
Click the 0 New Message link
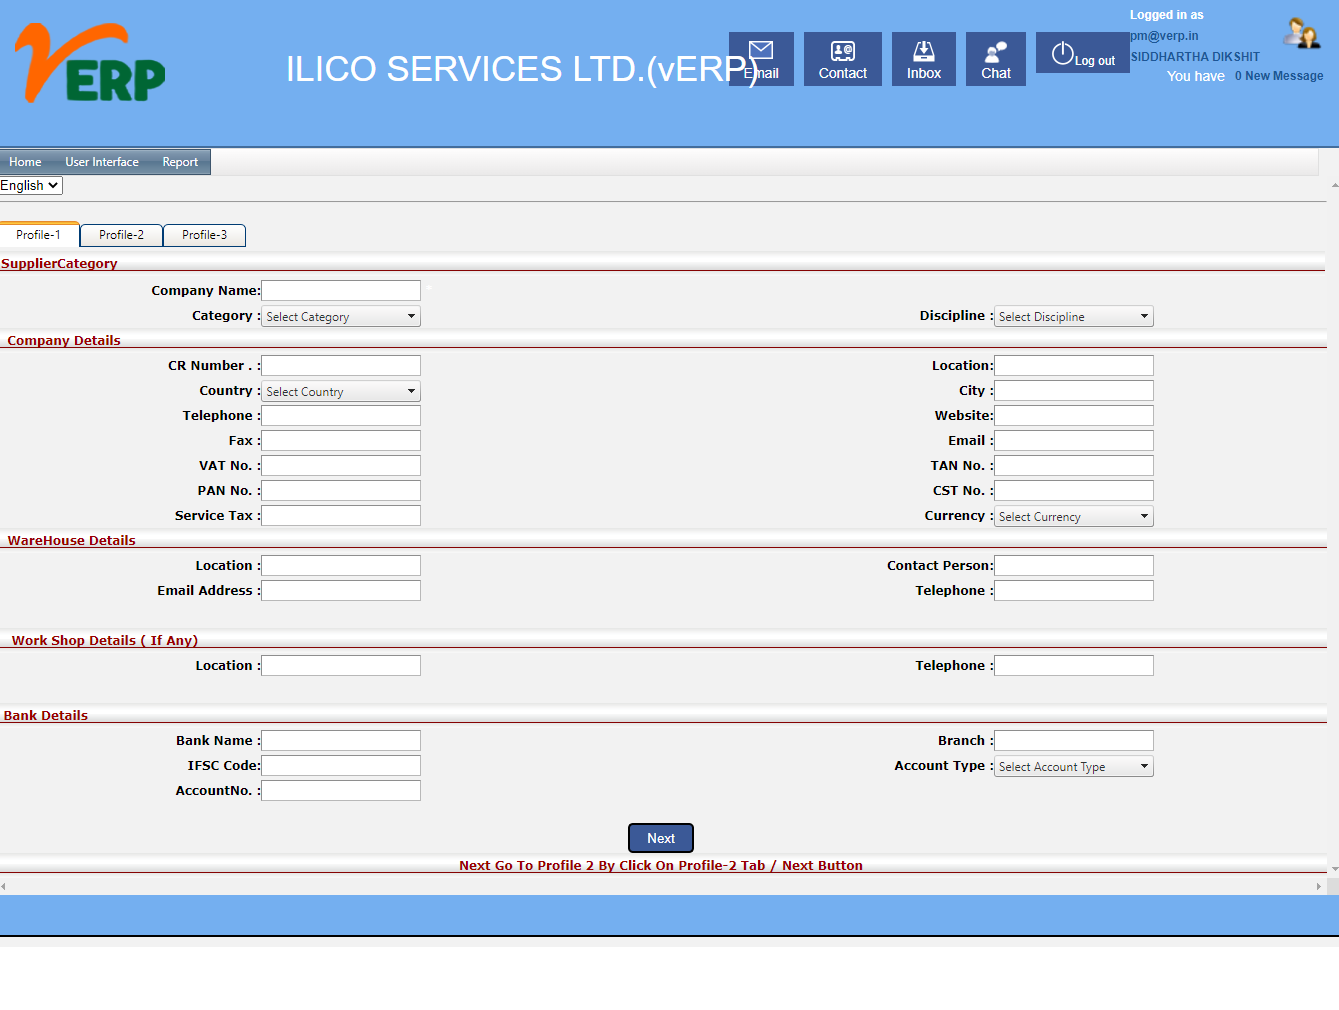tap(1278, 76)
